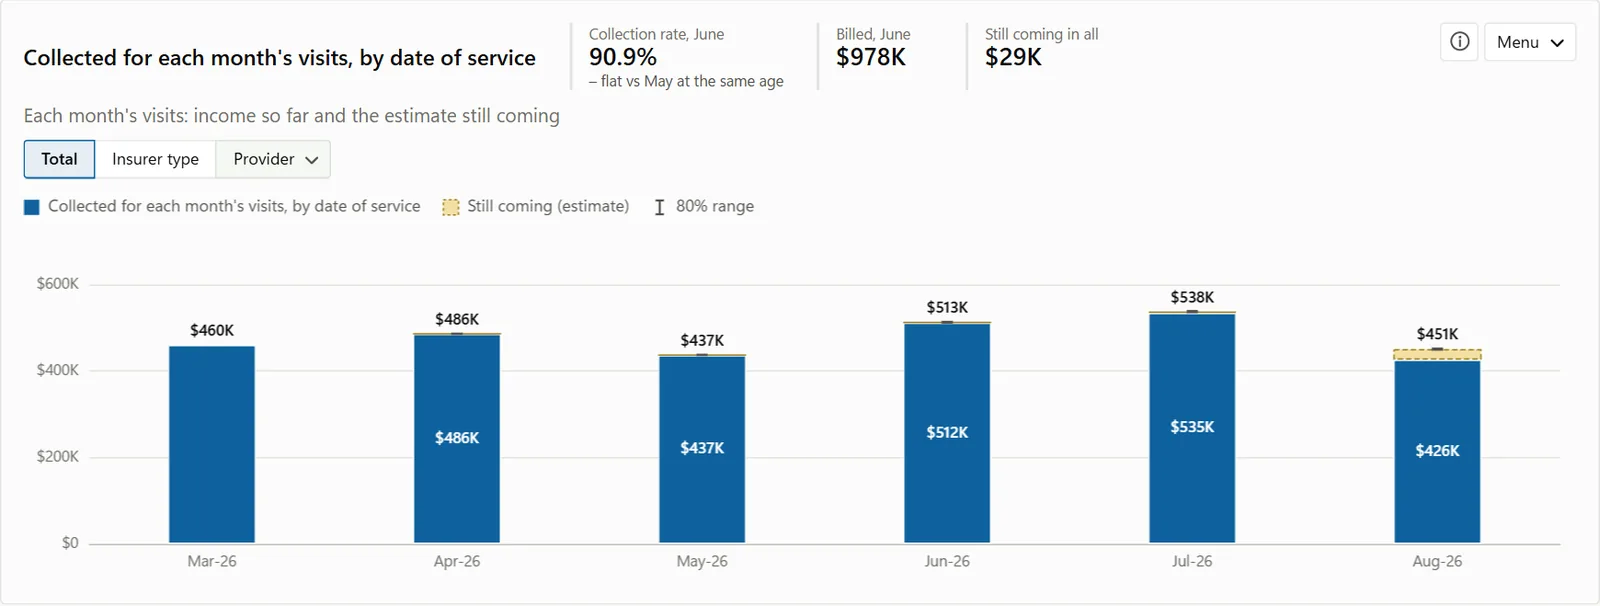1600x606 pixels.
Task: Toggle the blue Collected legend swatch
Action: click(32, 207)
